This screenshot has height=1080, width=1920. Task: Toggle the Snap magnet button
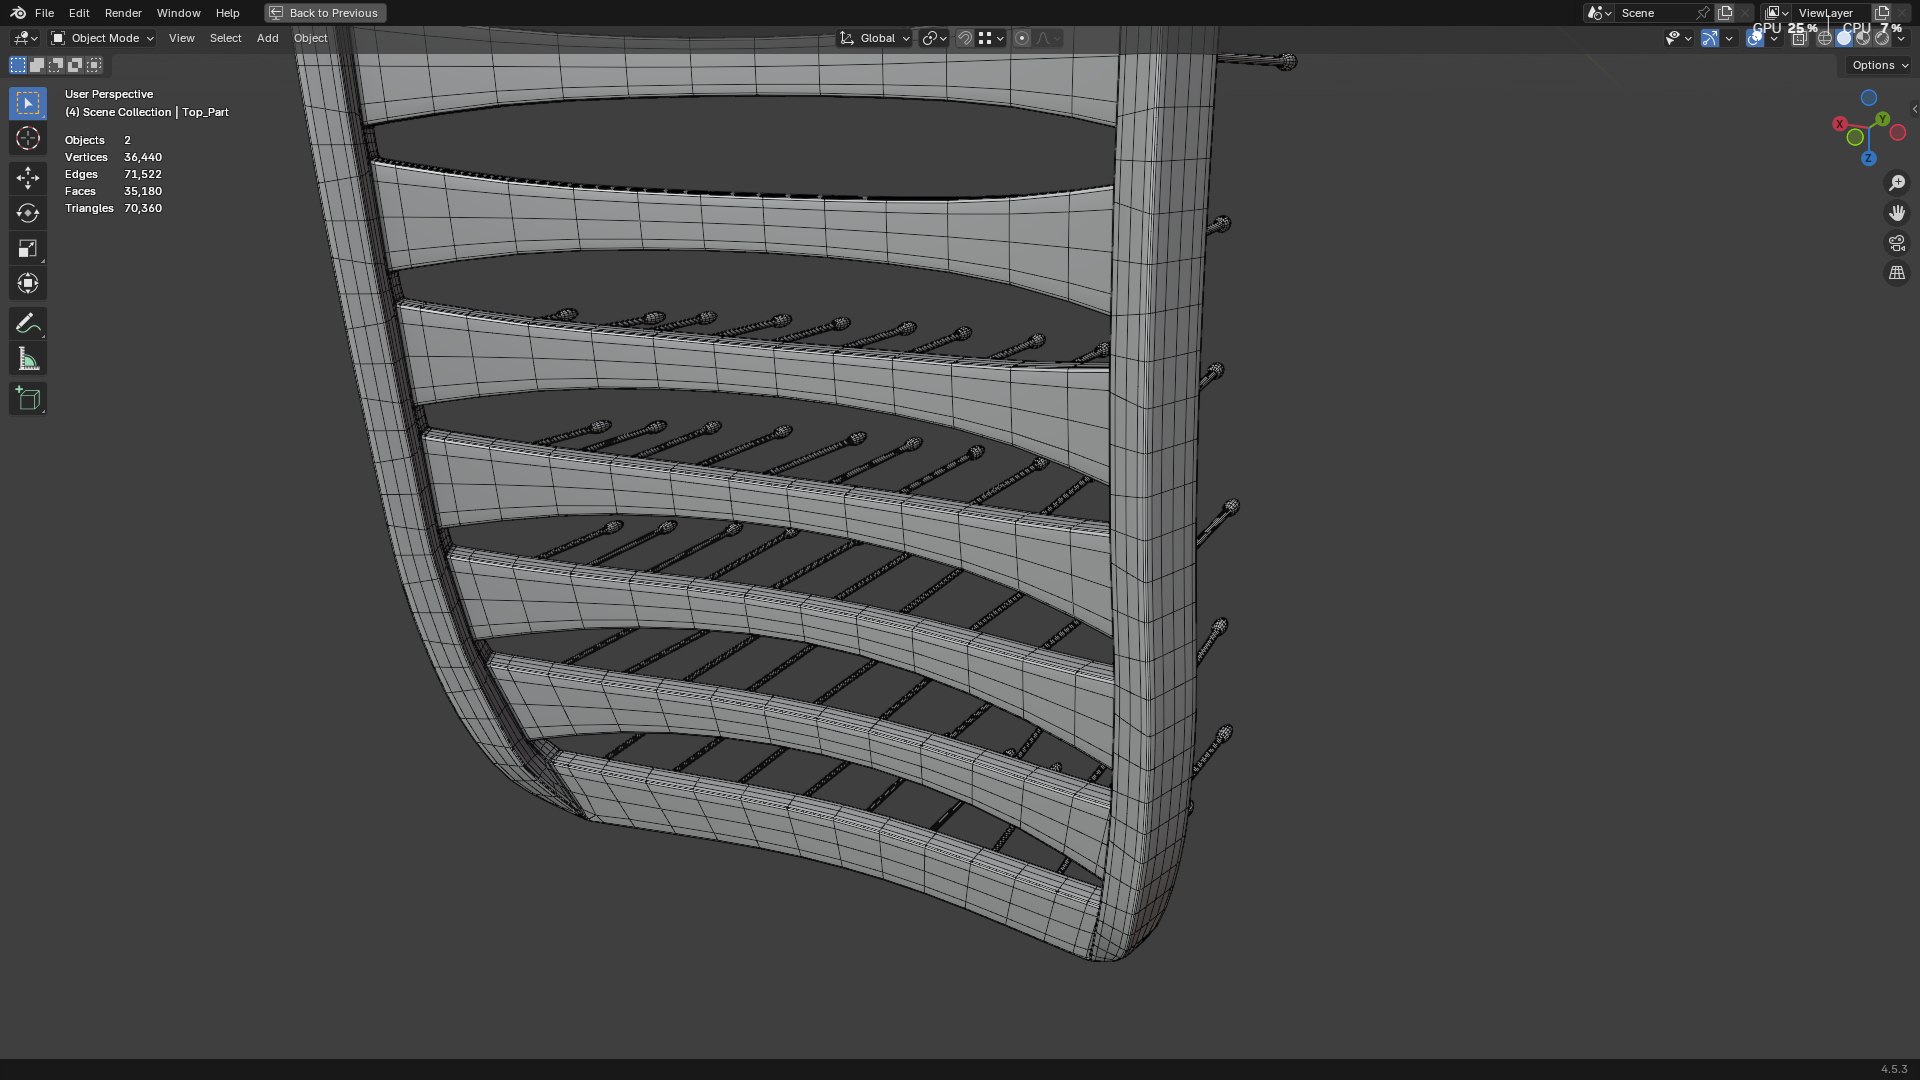[x=964, y=38]
